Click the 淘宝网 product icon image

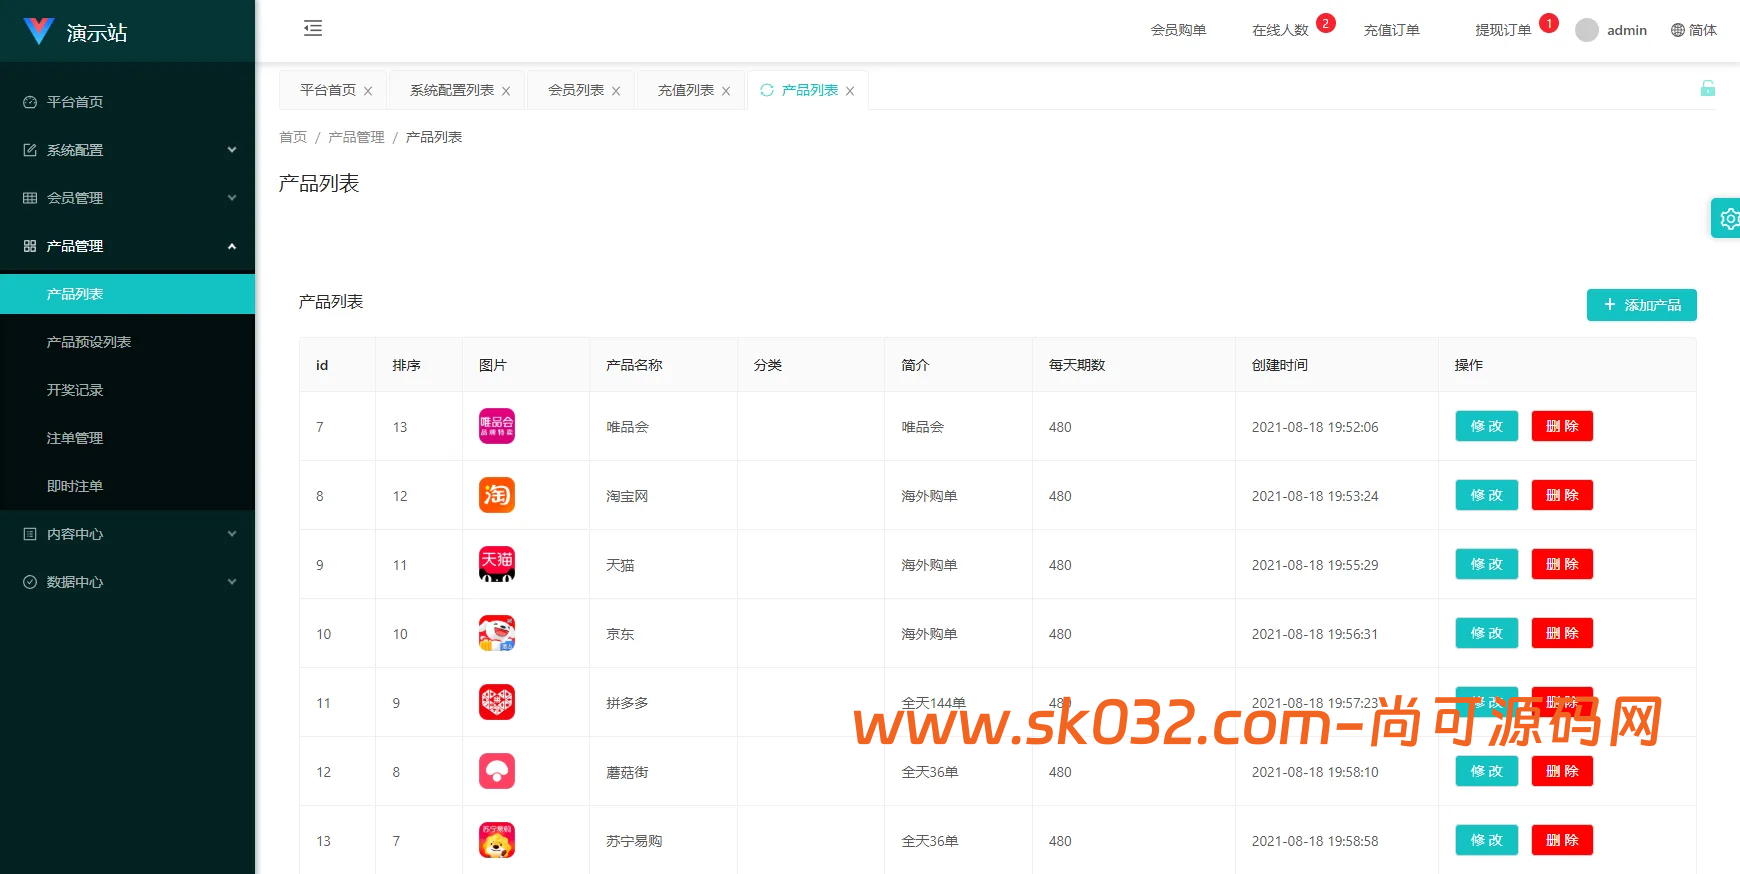click(497, 495)
